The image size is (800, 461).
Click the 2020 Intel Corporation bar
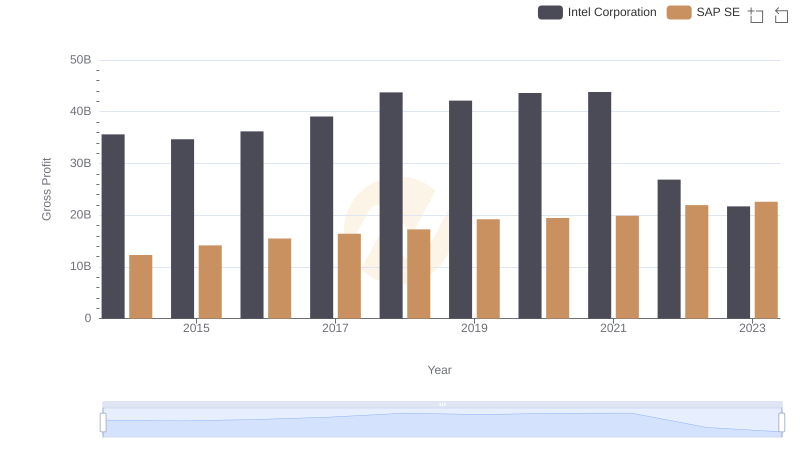point(530,206)
